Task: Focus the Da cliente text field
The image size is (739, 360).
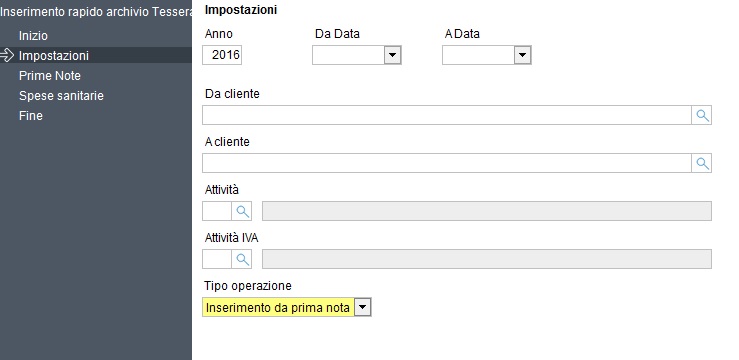Action: click(447, 115)
